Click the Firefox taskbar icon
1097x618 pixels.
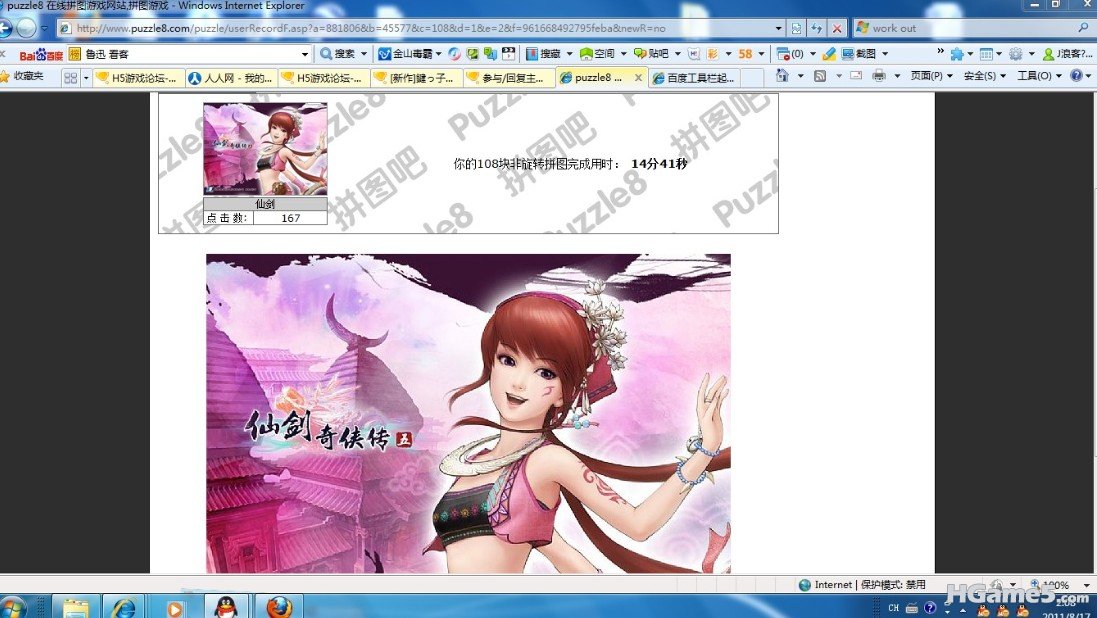[x=278, y=606]
